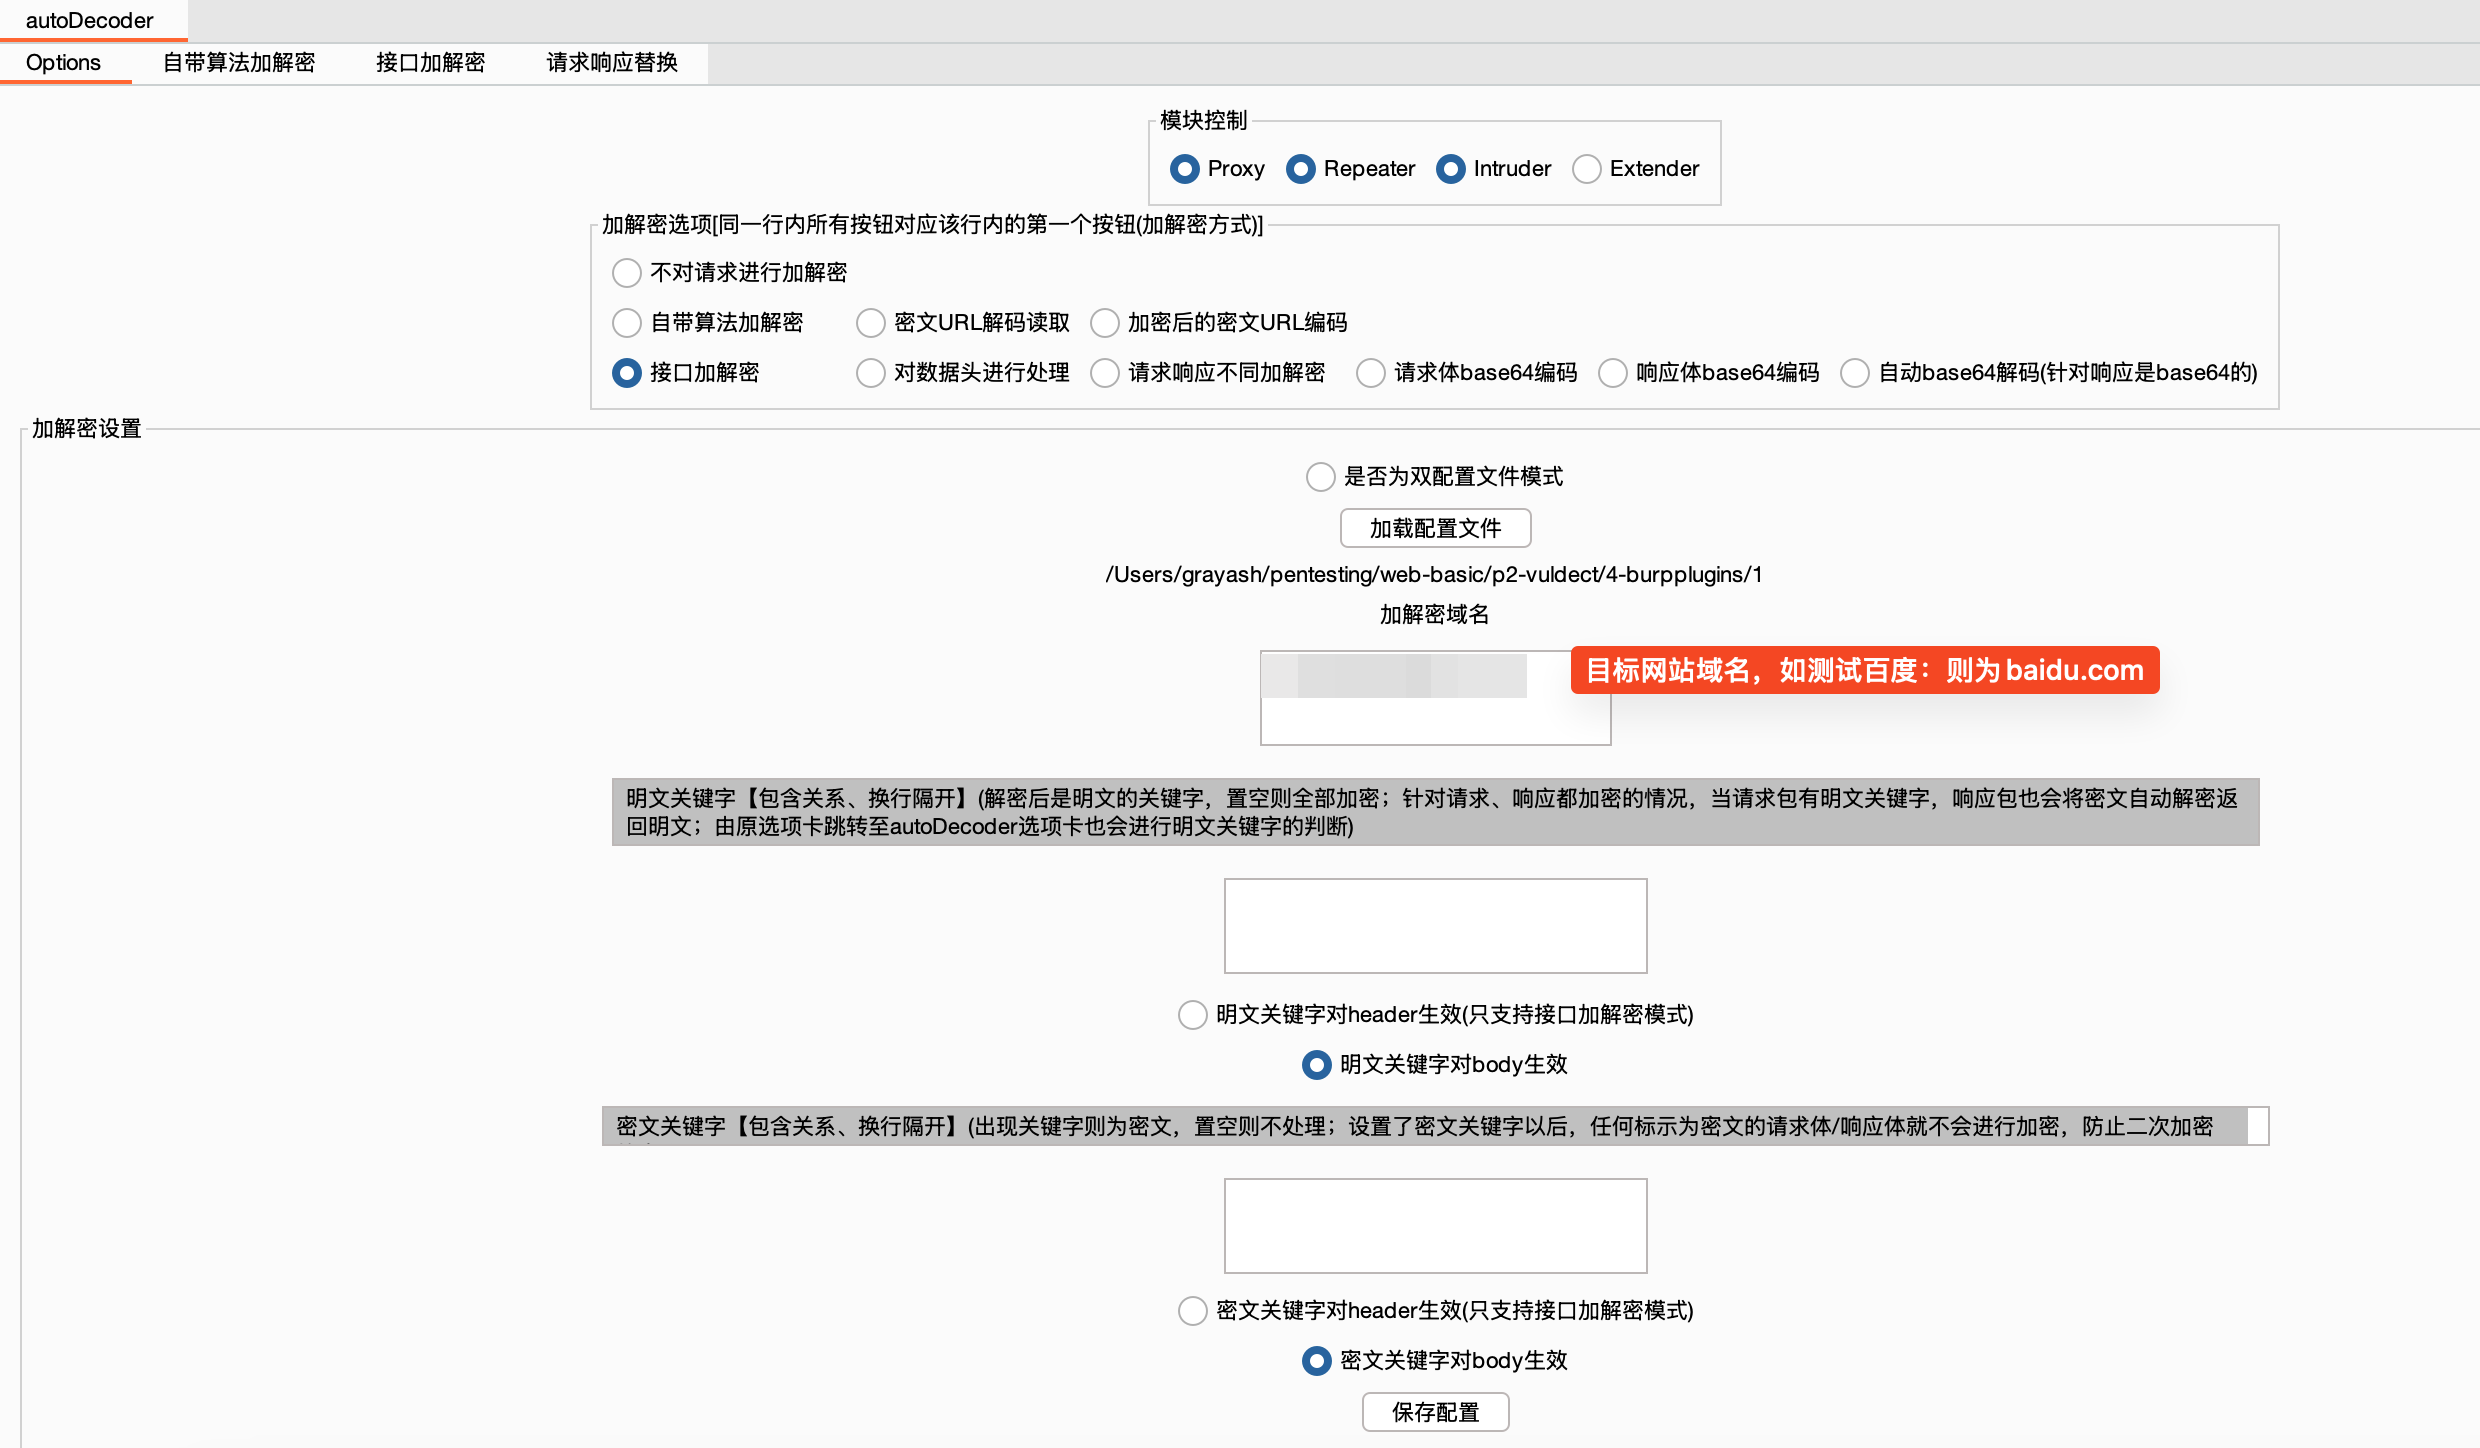Select 明文关键字对header生效 option
Image resolution: width=2480 pixels, height=1448 pixels.
1193,1015
